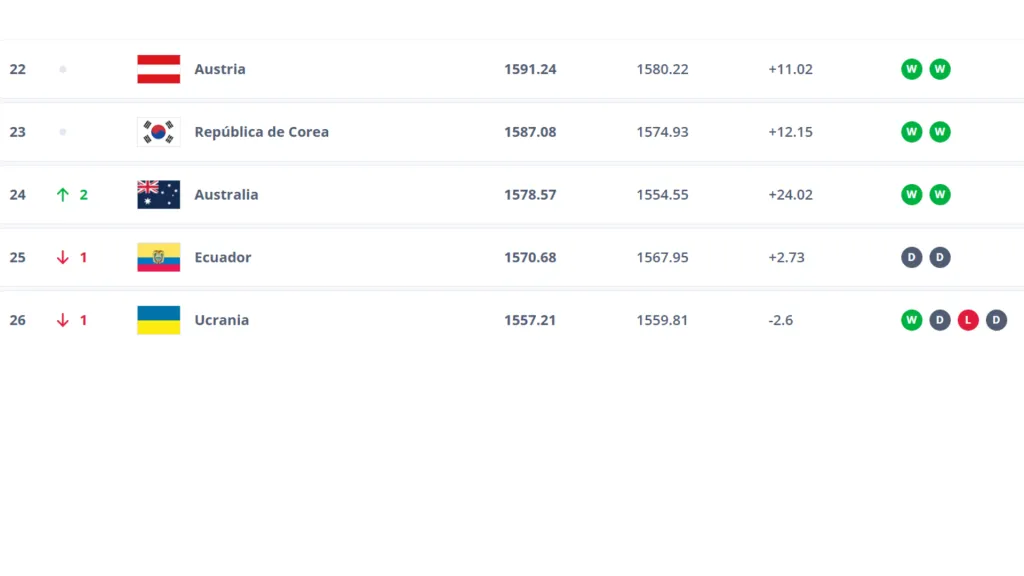Image resolution: width=1024 pixels, height=576 pixels.
Task: Click the Australia flag icon
Action: [156, 194]
